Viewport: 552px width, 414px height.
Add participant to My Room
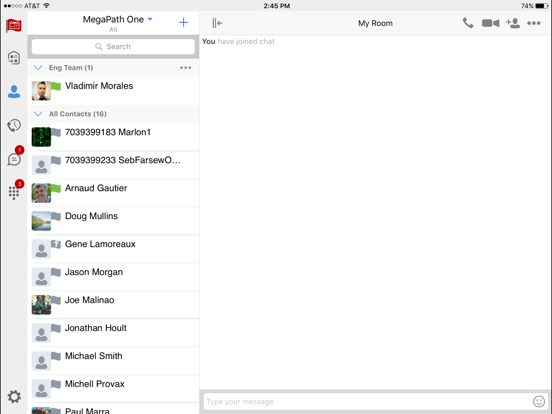(x=513, y=23)
